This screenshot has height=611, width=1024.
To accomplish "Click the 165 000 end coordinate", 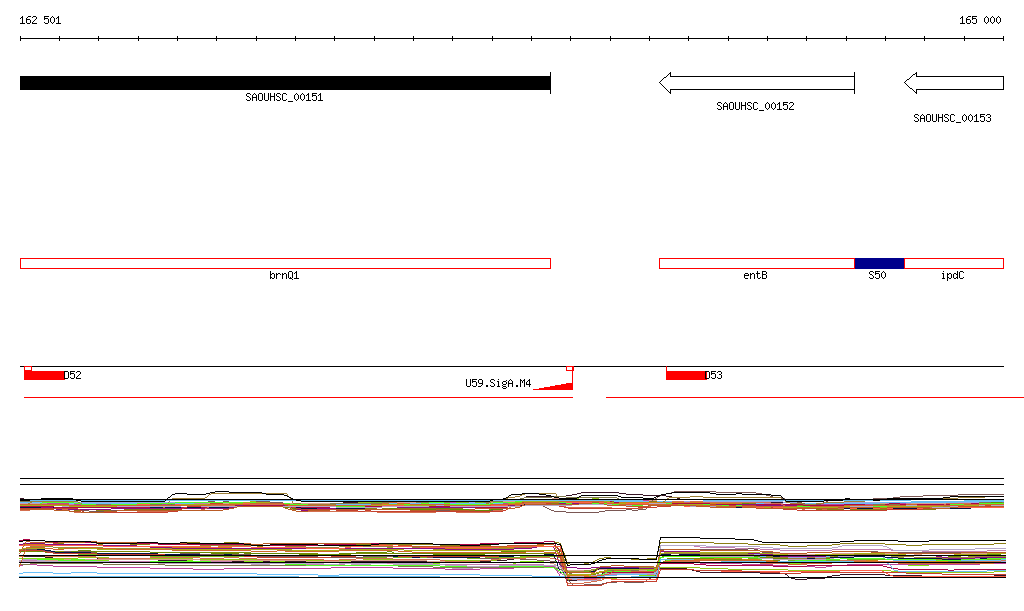I will click(x=980, y=20).
